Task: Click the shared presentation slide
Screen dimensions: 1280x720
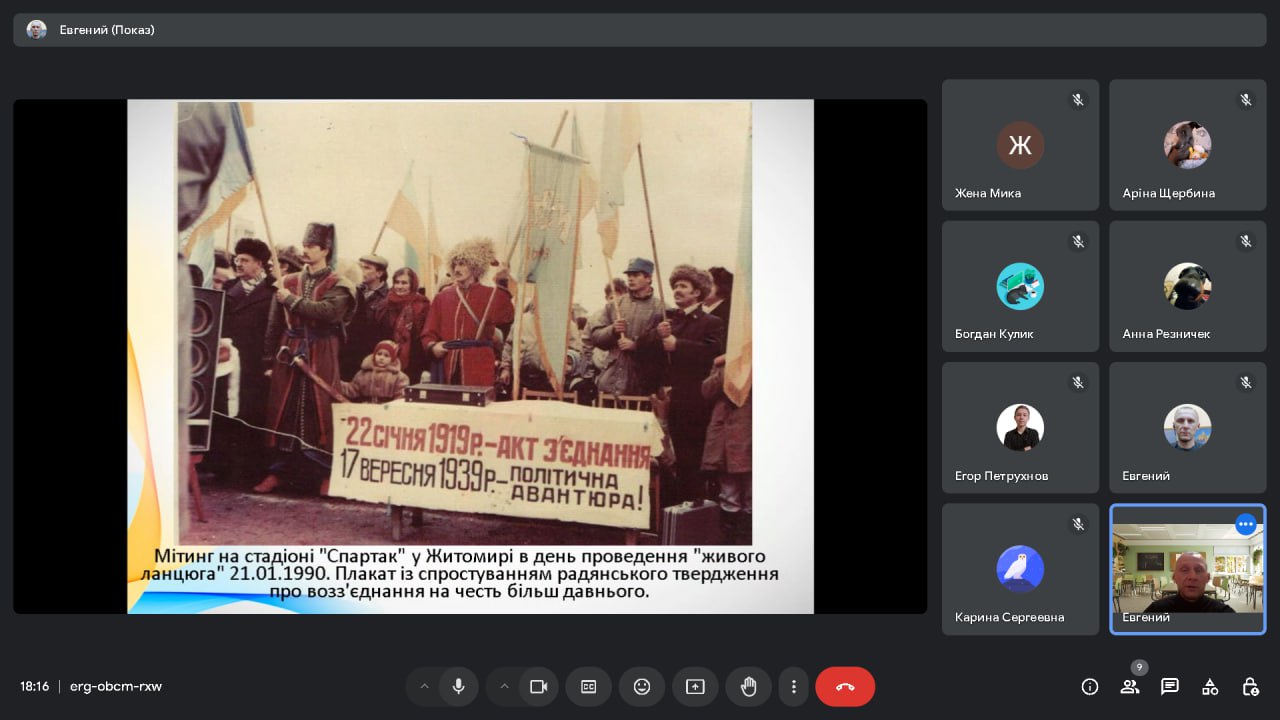Action: tap(470, 356)
